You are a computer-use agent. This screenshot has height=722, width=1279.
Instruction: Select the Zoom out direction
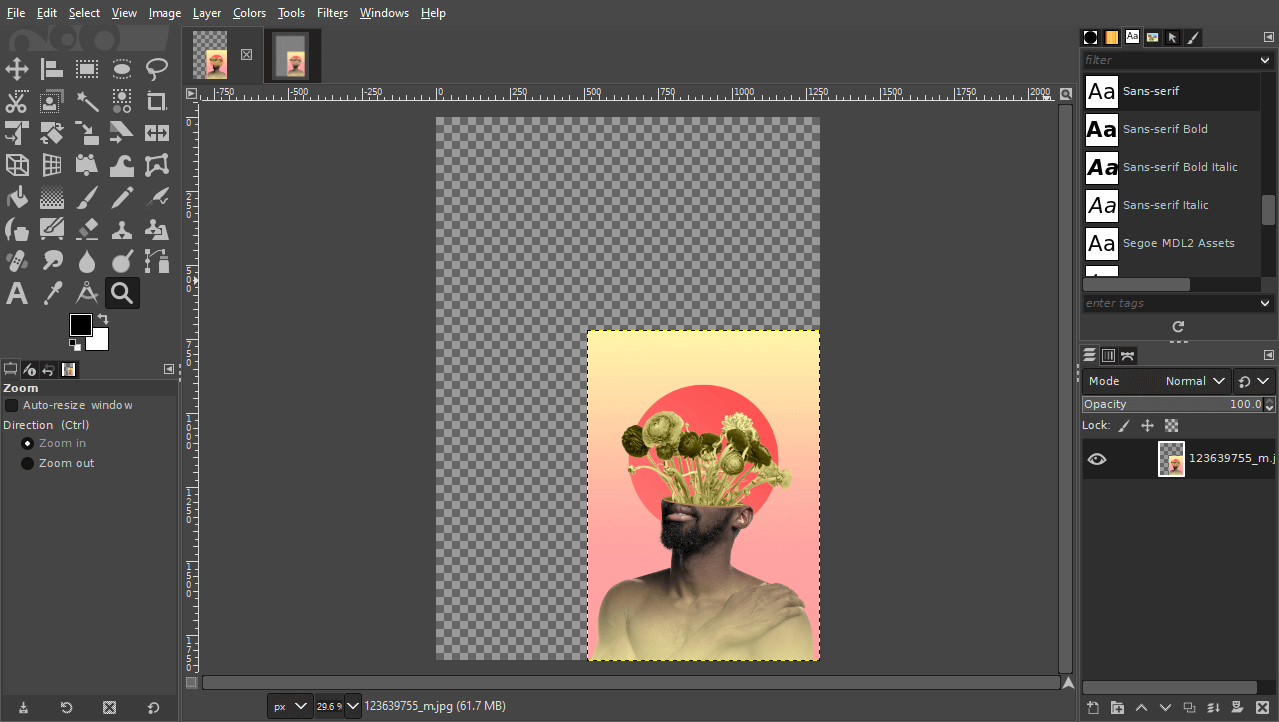tap(27, 462)
